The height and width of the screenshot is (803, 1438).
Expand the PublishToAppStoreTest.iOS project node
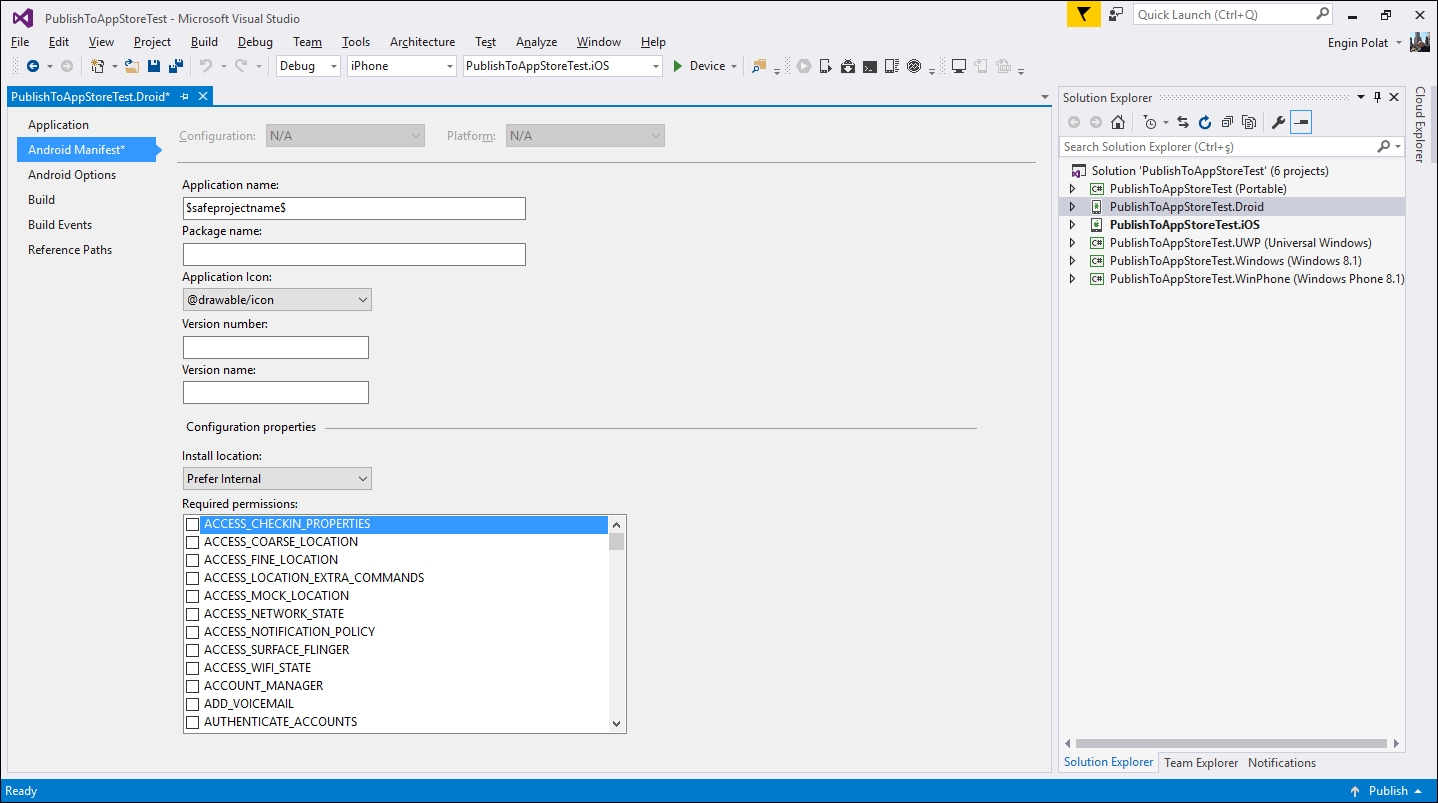(x=1072, y=224)
